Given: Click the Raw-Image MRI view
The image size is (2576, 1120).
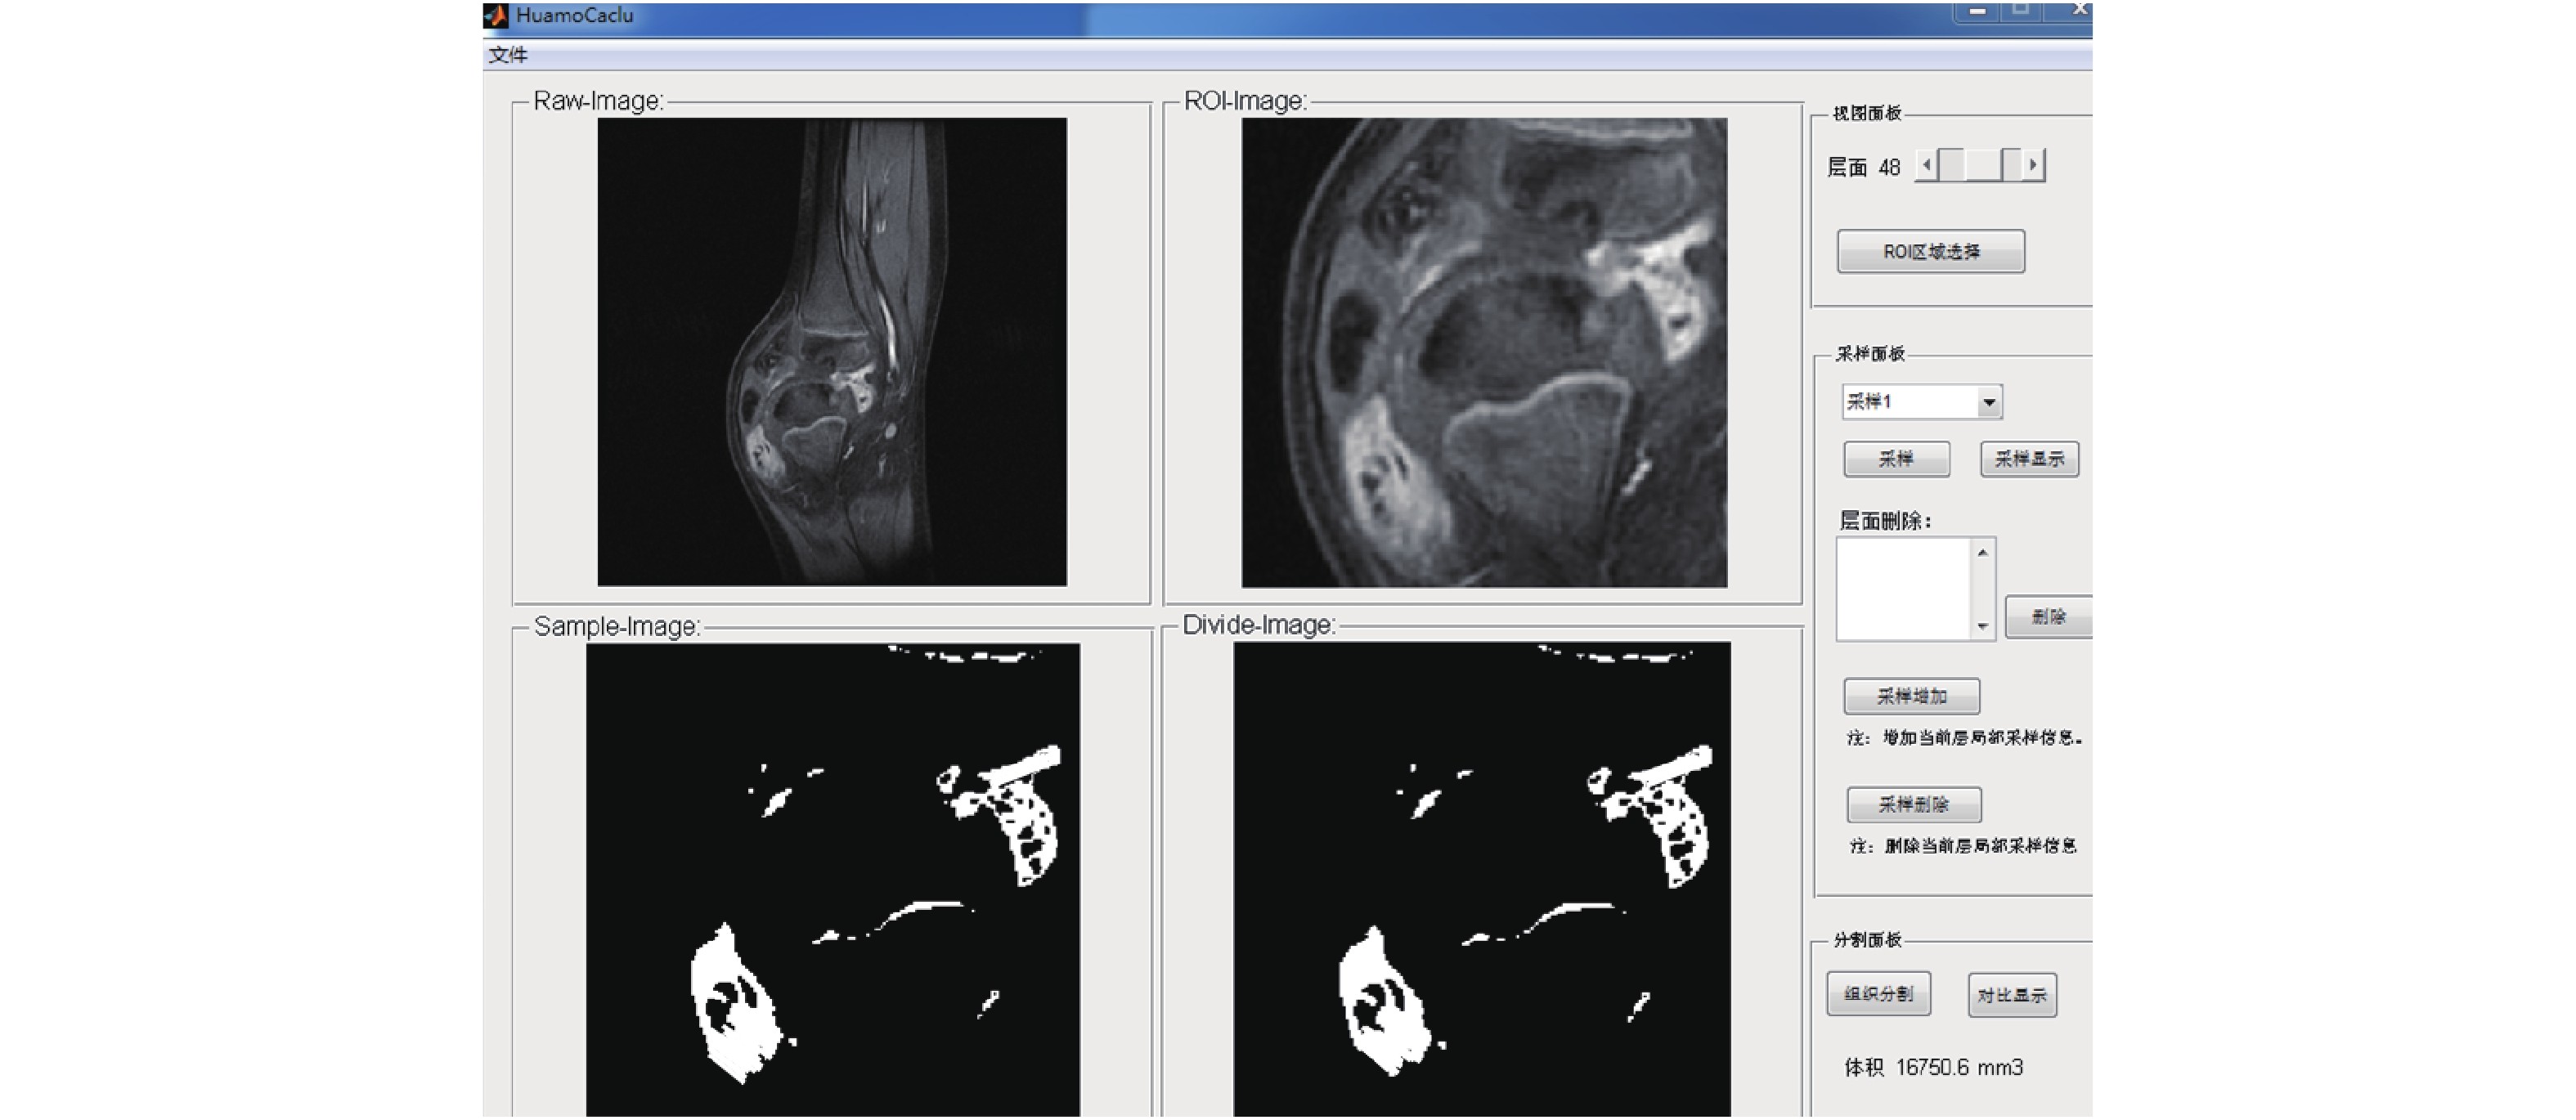Looking at the screenshot, I should [832, 352].
